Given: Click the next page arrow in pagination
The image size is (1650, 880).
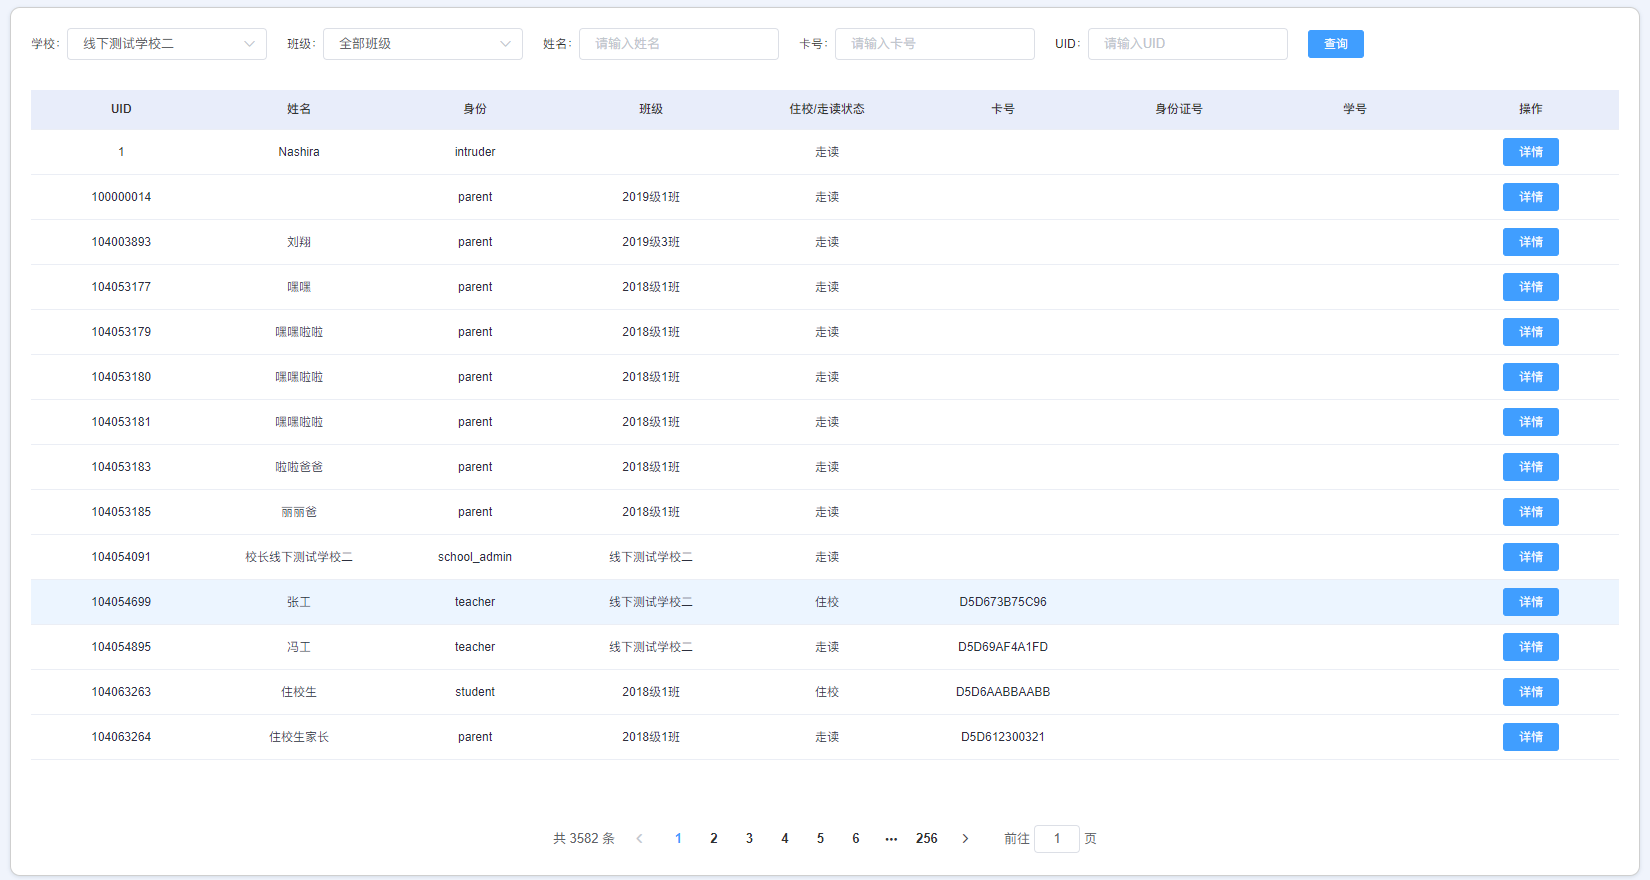Looking at the screenshot, I should tap(965, 839).
